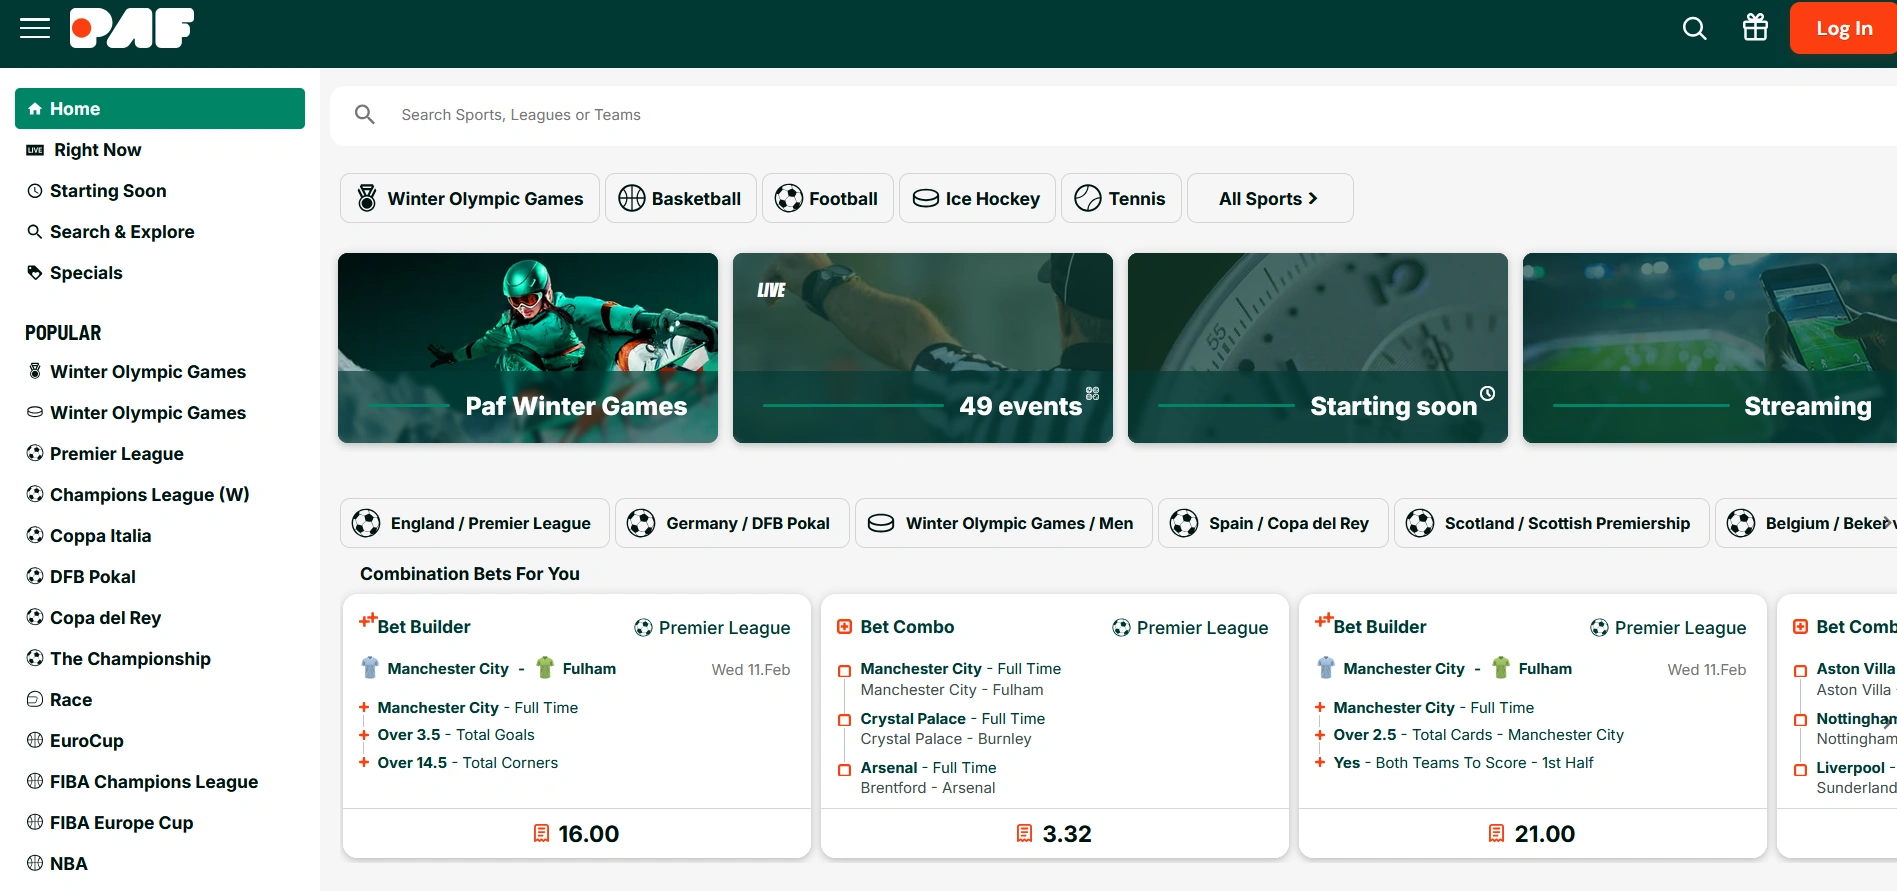This screenshot has height=891, width=1897.
Task: Click Bet Combo card title icon
Action: [845, 627]
